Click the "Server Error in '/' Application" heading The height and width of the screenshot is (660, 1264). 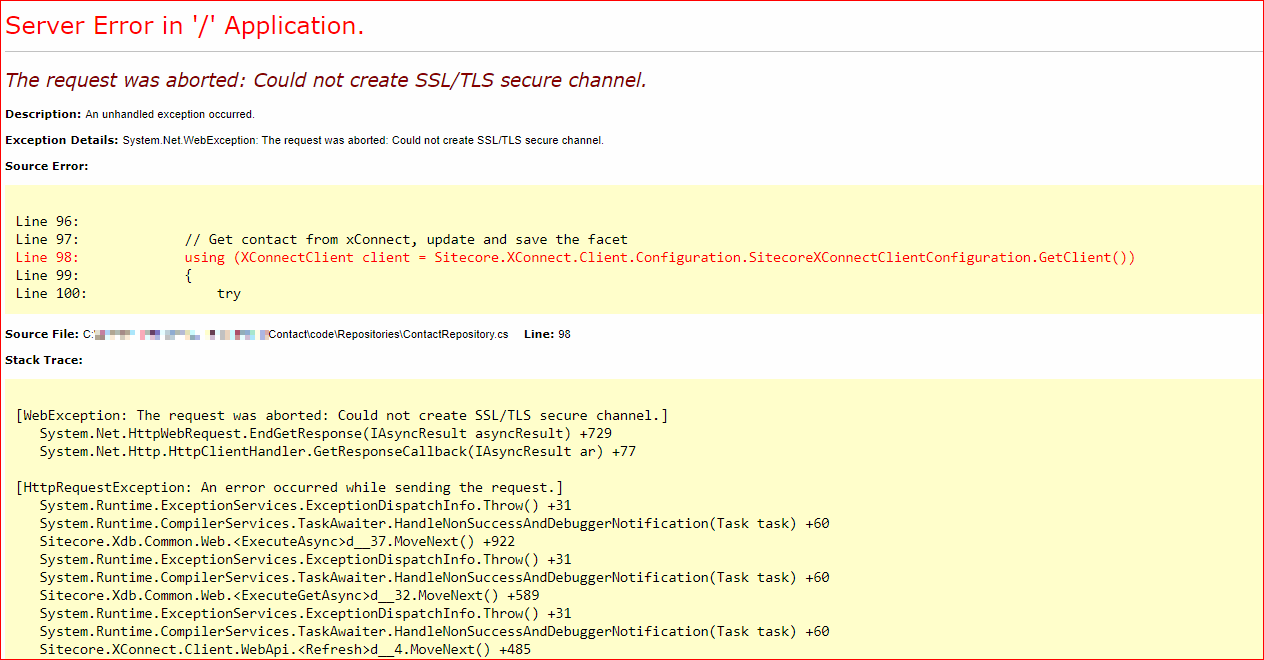point(185,26)
